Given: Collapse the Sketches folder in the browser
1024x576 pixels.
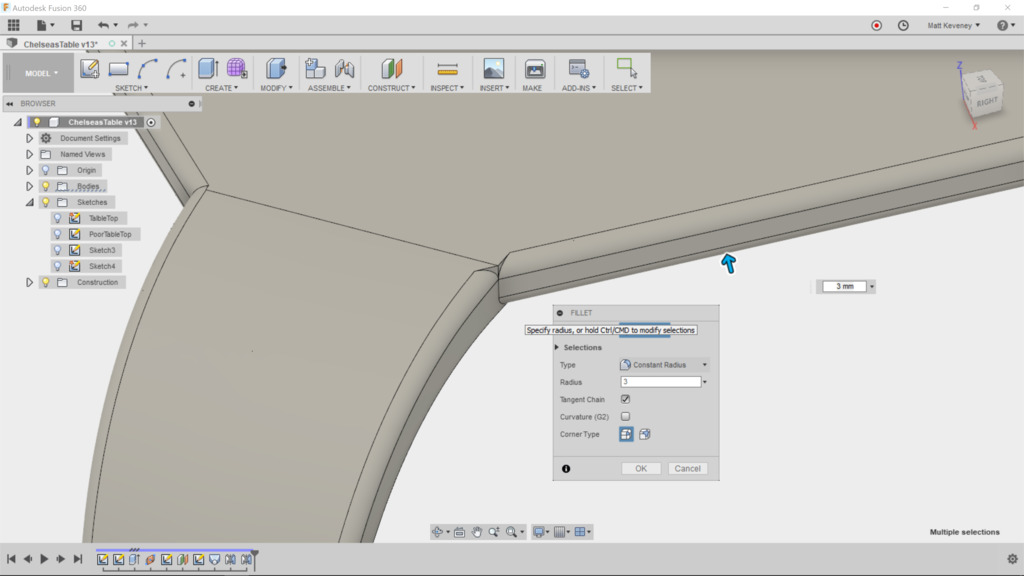Looking at the screenshot, I should [29, 202].
